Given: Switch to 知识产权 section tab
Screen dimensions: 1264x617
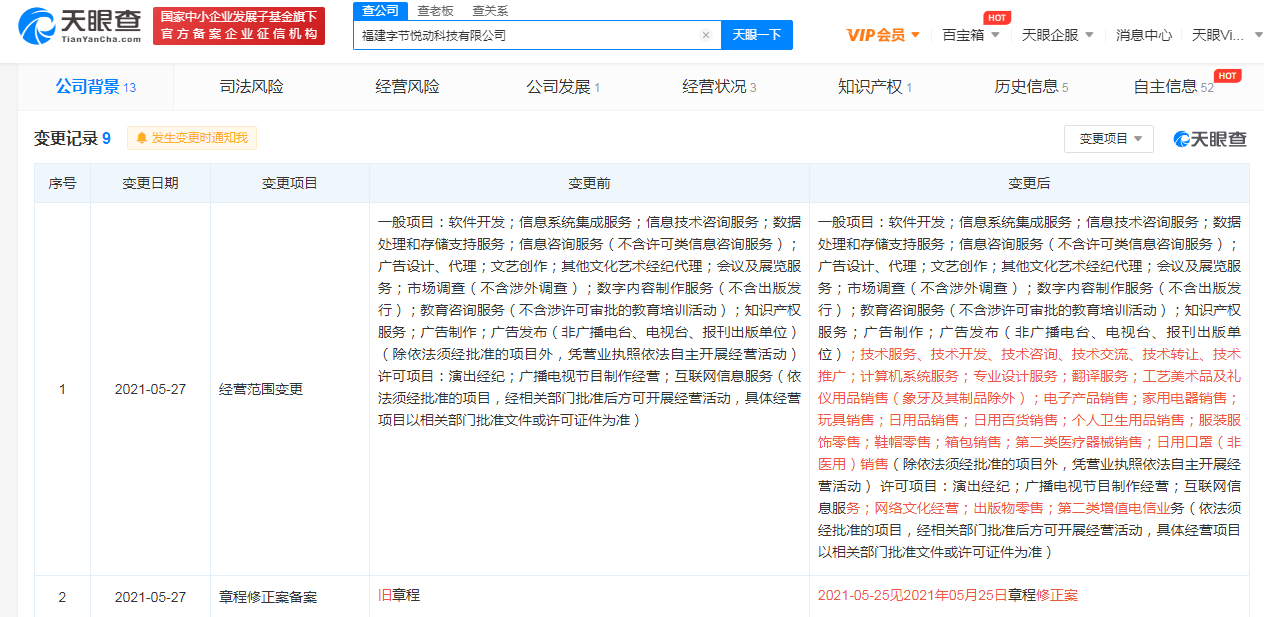Looking at the screenshot, I should click(x=875, y=87).
